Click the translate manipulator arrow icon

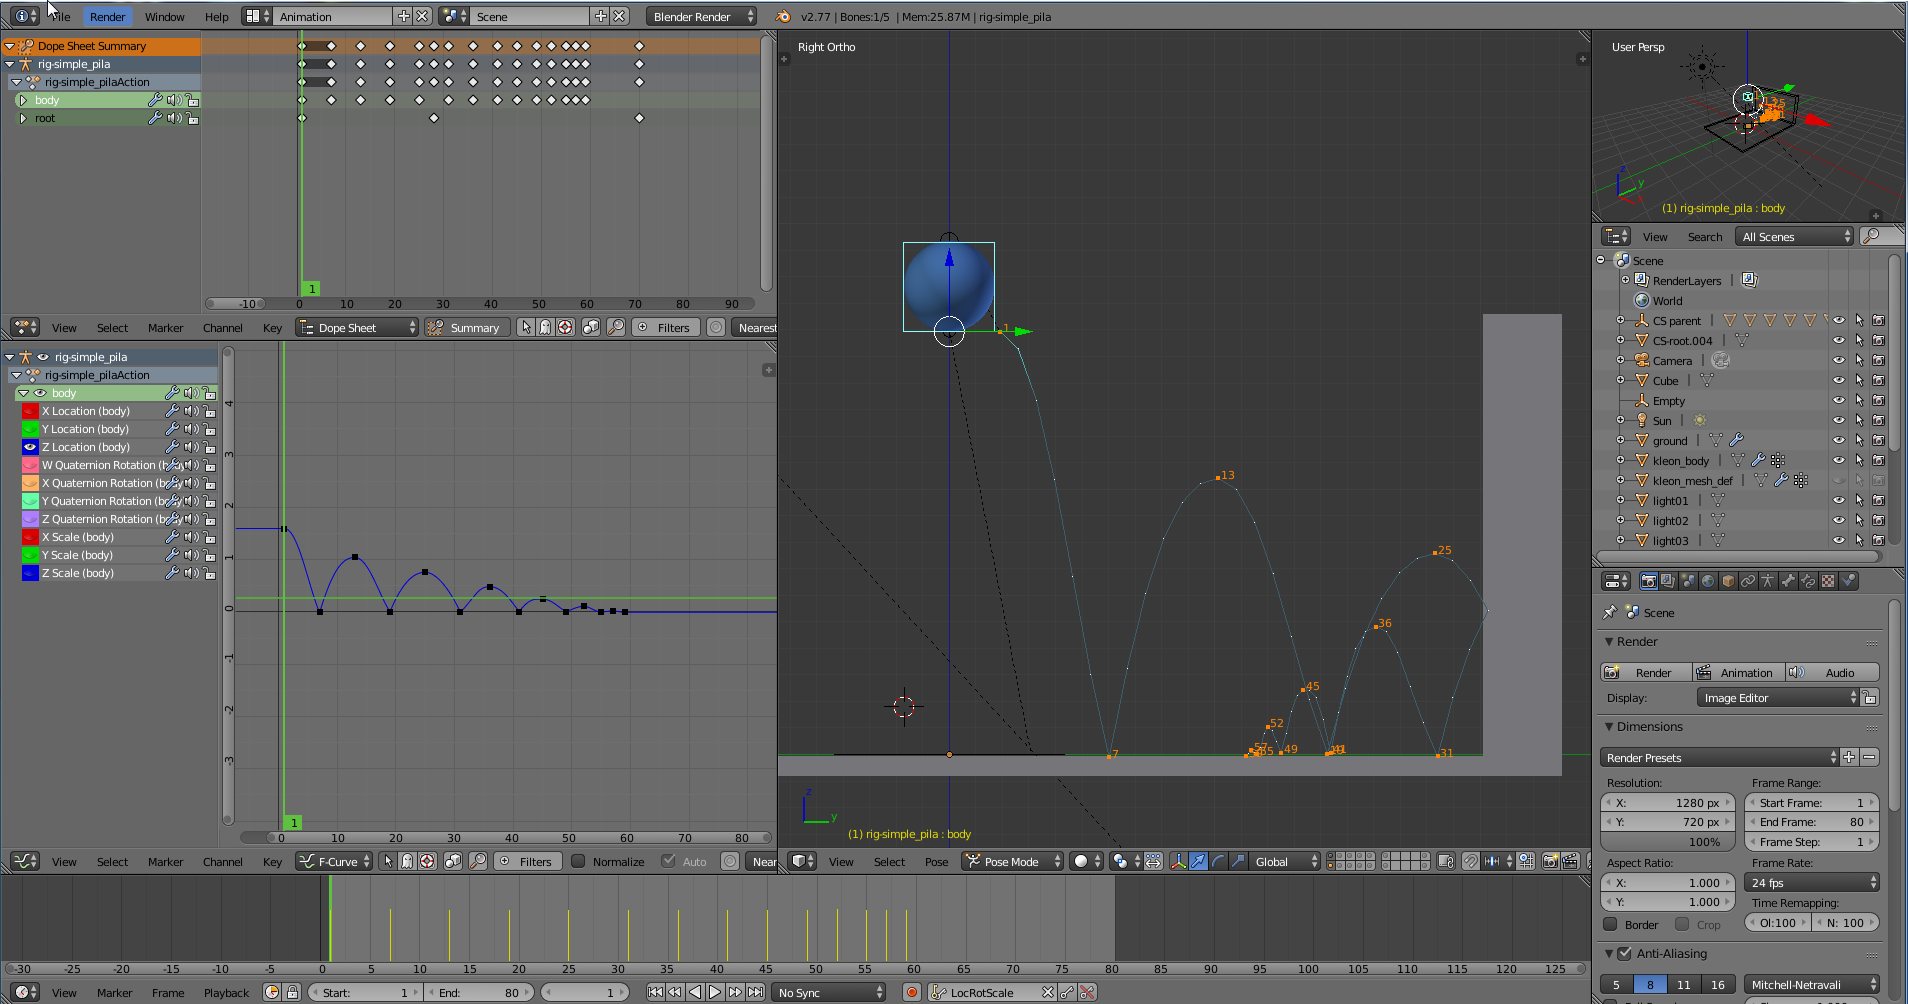[1198, 861]
